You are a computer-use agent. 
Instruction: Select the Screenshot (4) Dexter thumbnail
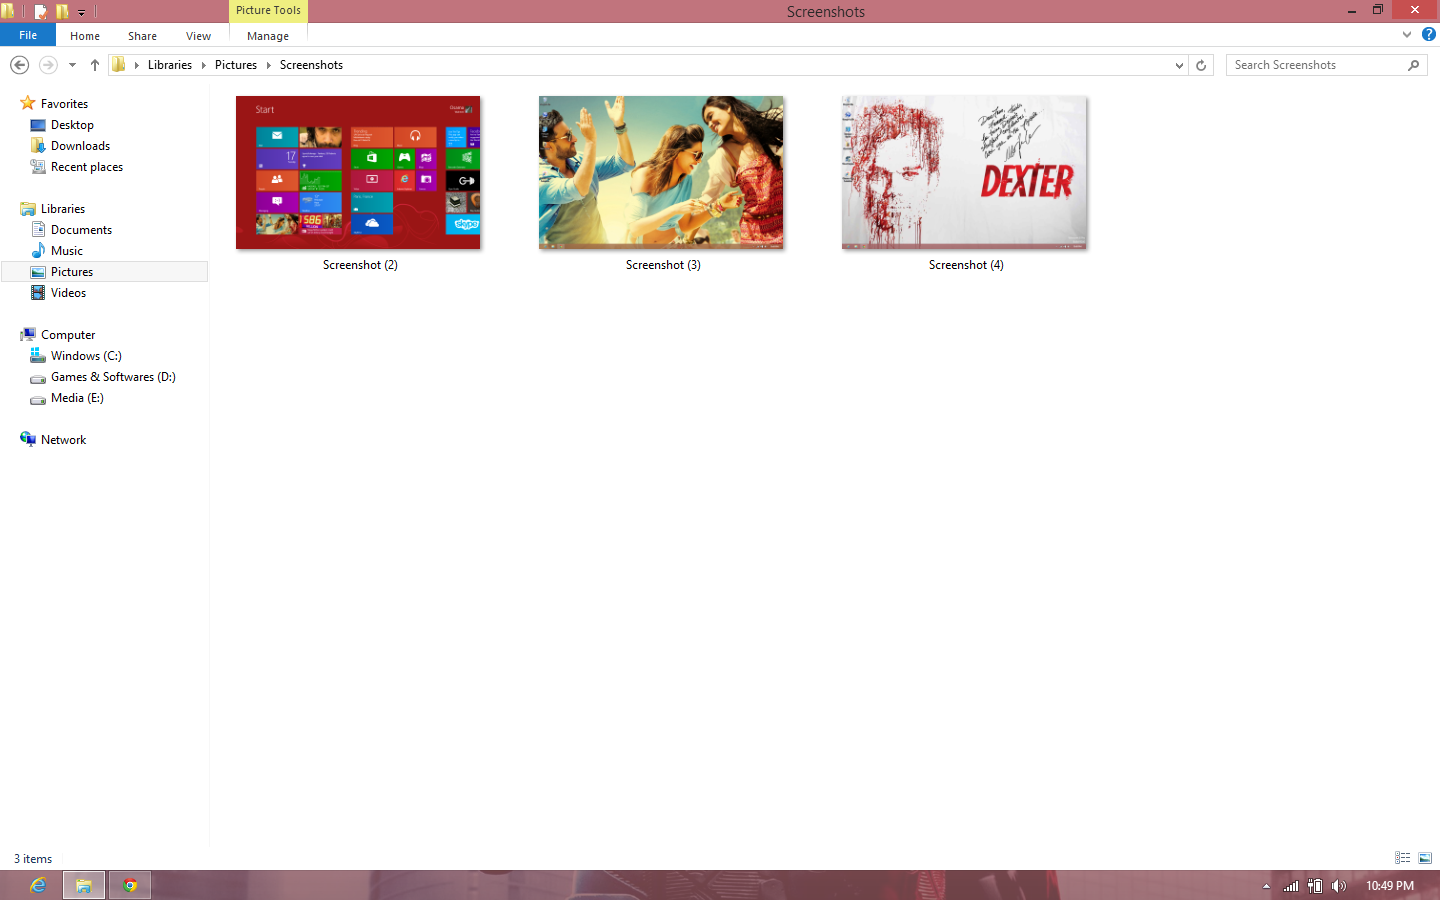pos(964,173)
